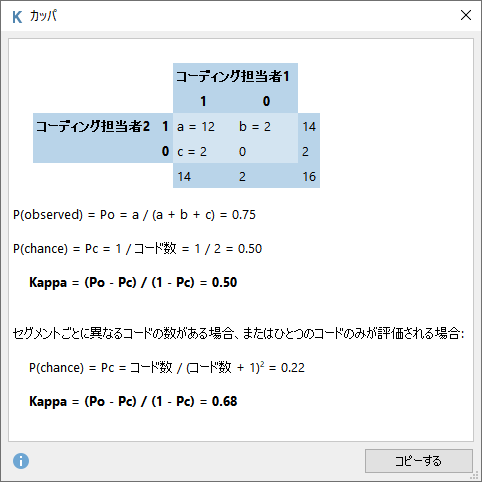Close the カッパ dialog window

tap(466, 15)
